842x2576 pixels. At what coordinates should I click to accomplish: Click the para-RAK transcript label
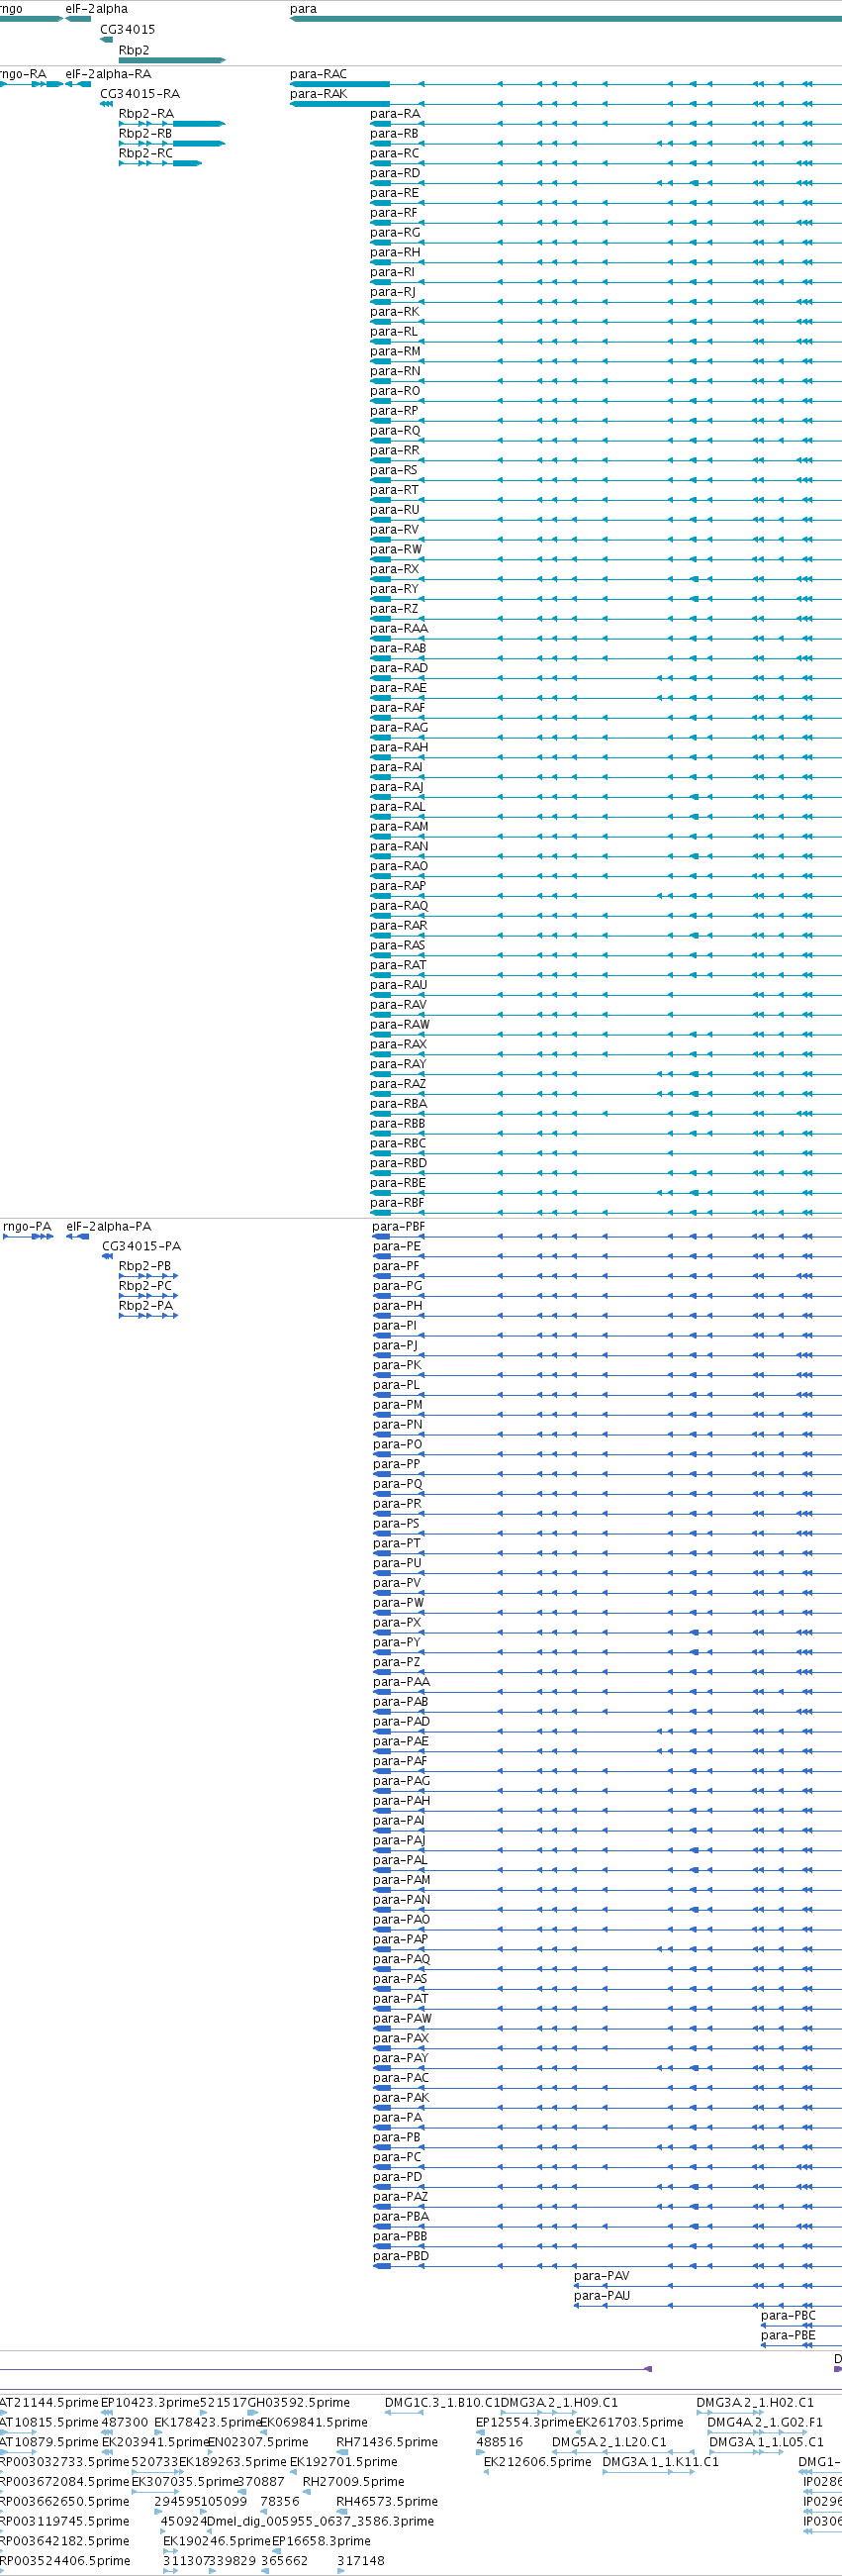click(319, 94)
